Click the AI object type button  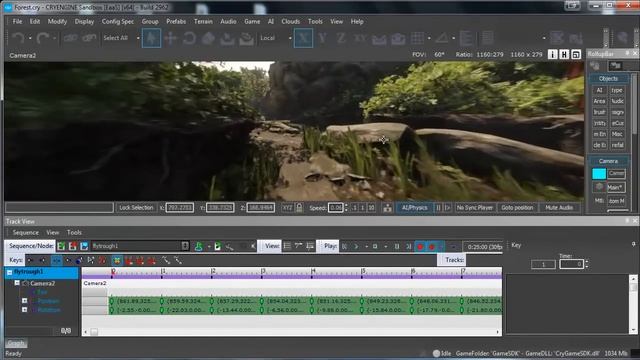point(599,90)
